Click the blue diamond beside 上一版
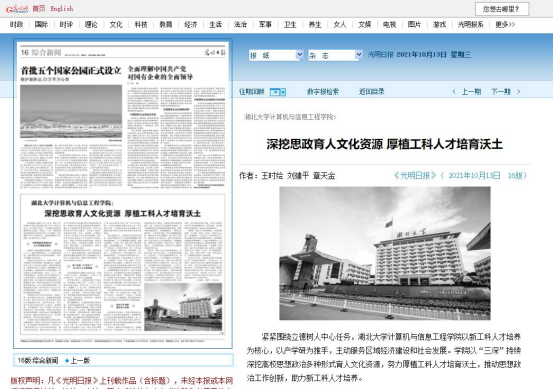The height and width of the screenshot is (390, 553). (x=67, y=360)
